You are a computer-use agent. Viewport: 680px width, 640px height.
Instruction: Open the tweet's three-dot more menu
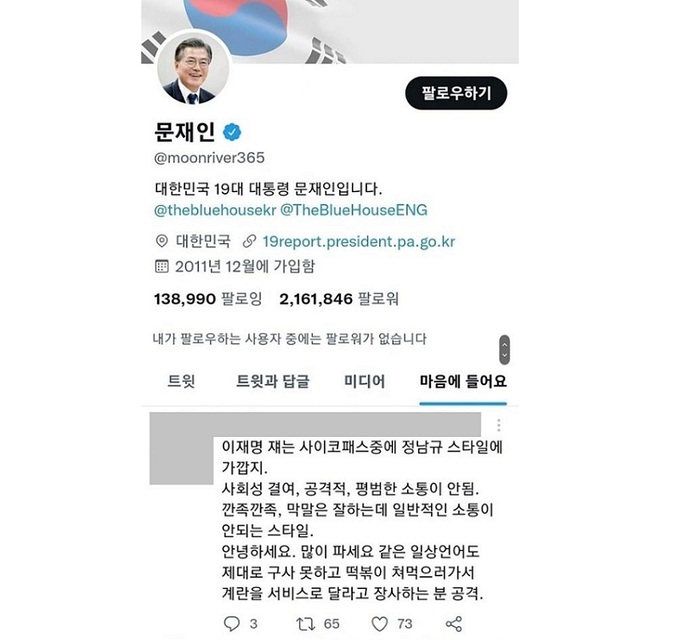[499, 425]
